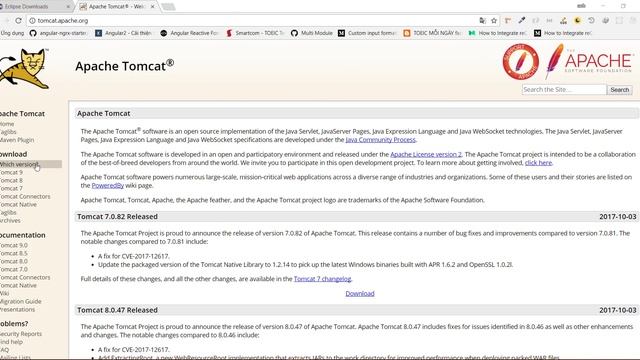Open Tomcat 9.0 documentation link
640x360 pixels.
[14, 245]
